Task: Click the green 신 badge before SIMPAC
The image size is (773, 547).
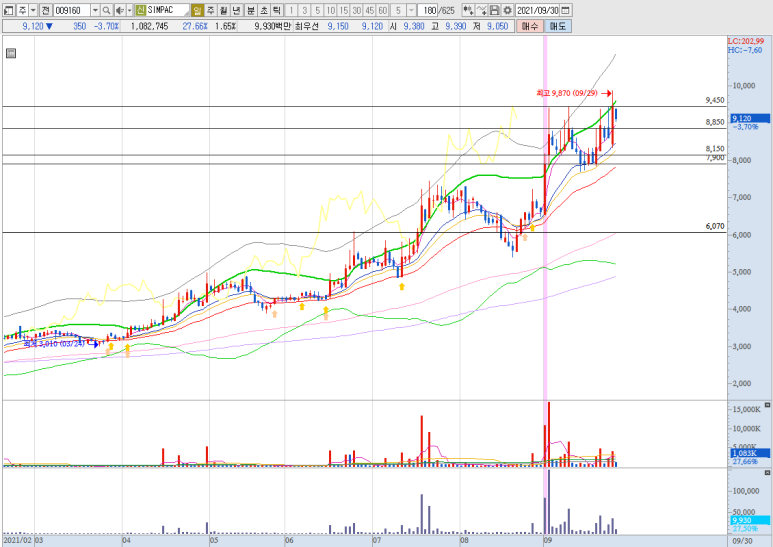Action: pyautogui.click(x=141, y=10)
